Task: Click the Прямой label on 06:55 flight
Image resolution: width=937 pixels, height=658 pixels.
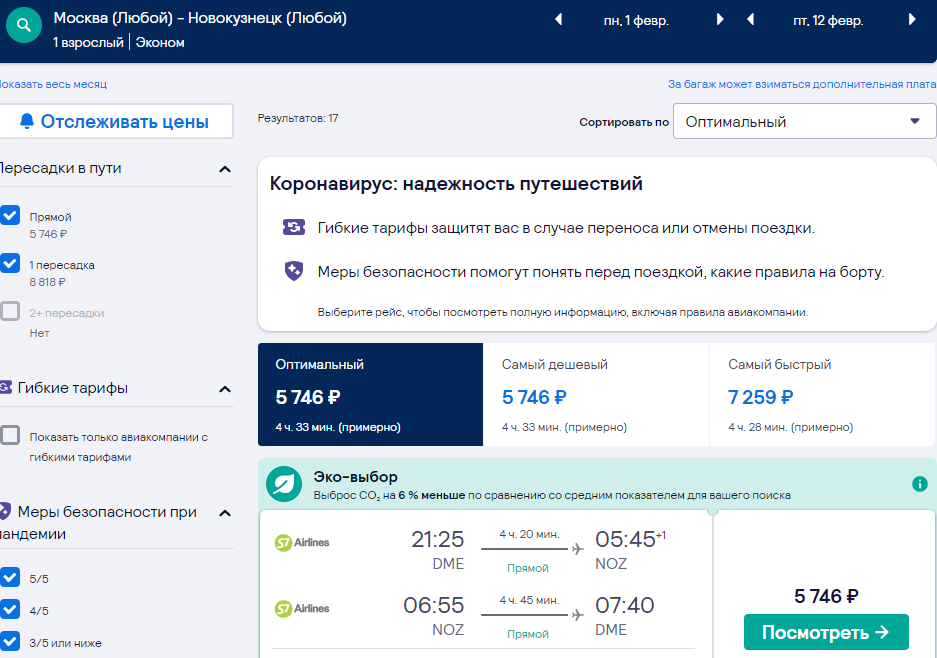Action: 527,633
